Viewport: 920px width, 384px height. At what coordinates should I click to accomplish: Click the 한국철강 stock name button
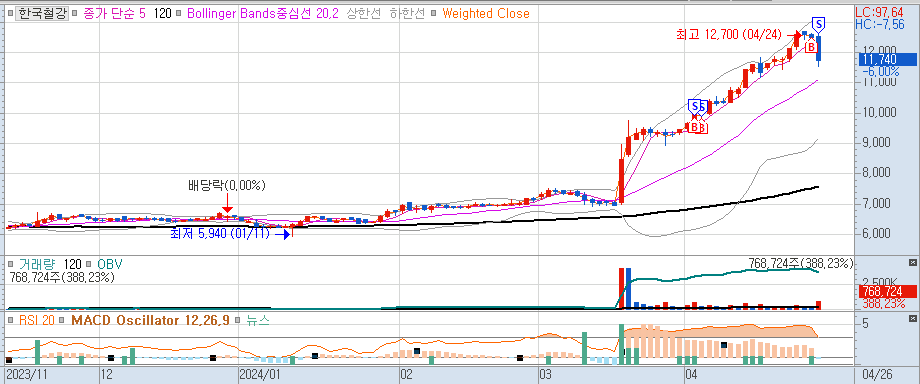42,14
